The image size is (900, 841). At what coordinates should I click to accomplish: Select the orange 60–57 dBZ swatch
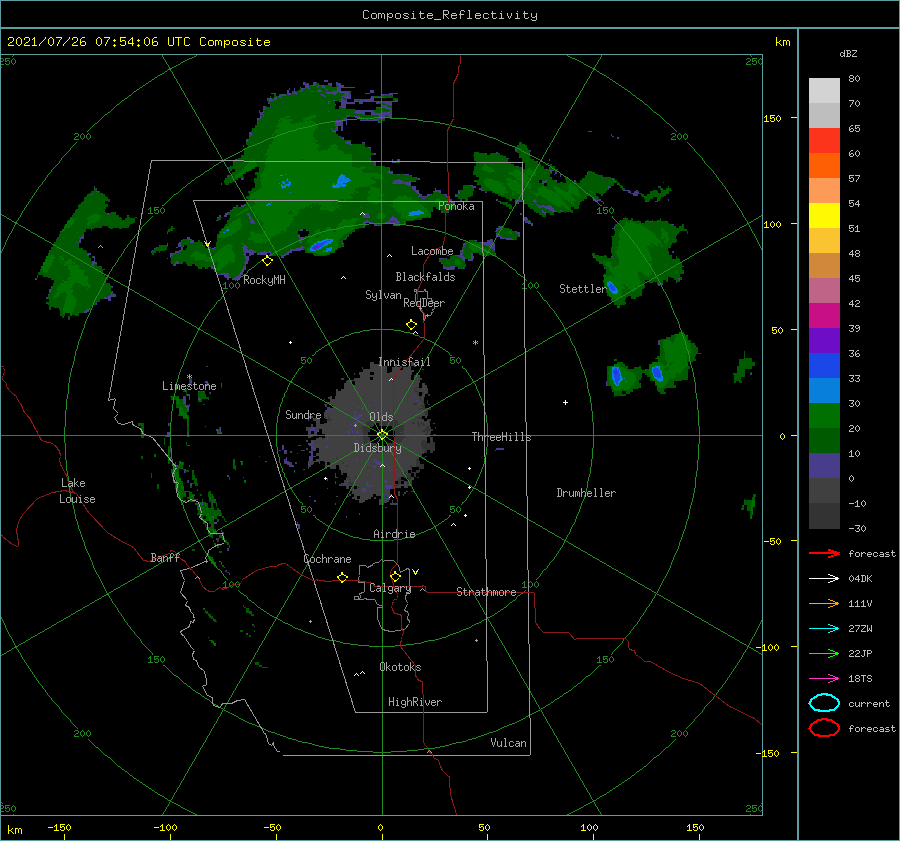[x=824, y=165]
